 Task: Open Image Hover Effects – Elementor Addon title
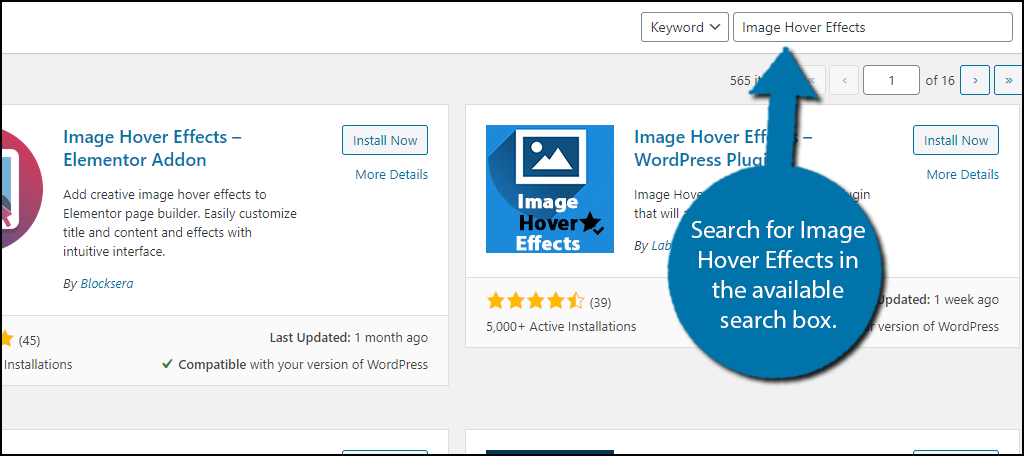pyautogui.click(x=152, y=148)
